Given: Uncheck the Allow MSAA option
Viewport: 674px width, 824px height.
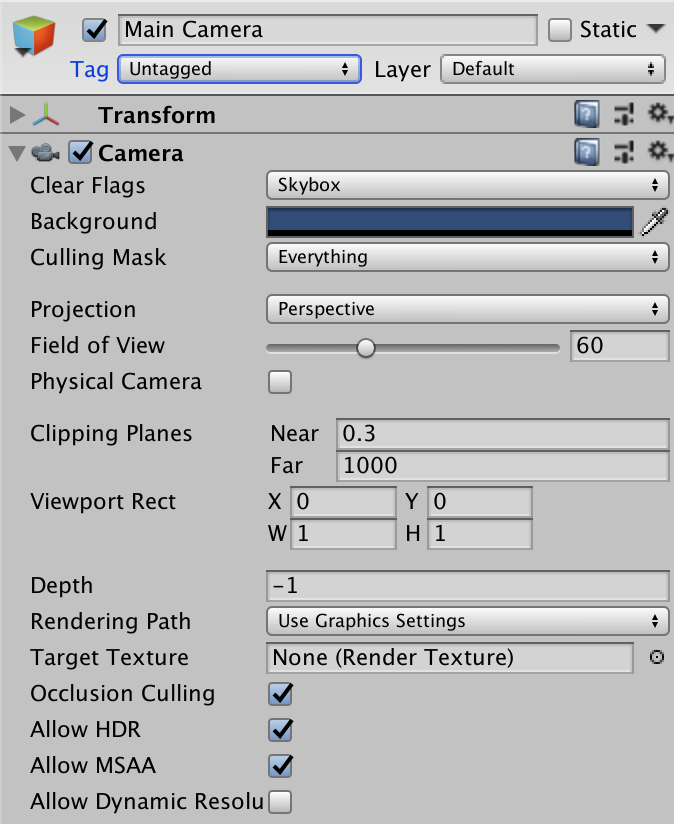Looking at the screenshot, I should (x=279, y=766).
